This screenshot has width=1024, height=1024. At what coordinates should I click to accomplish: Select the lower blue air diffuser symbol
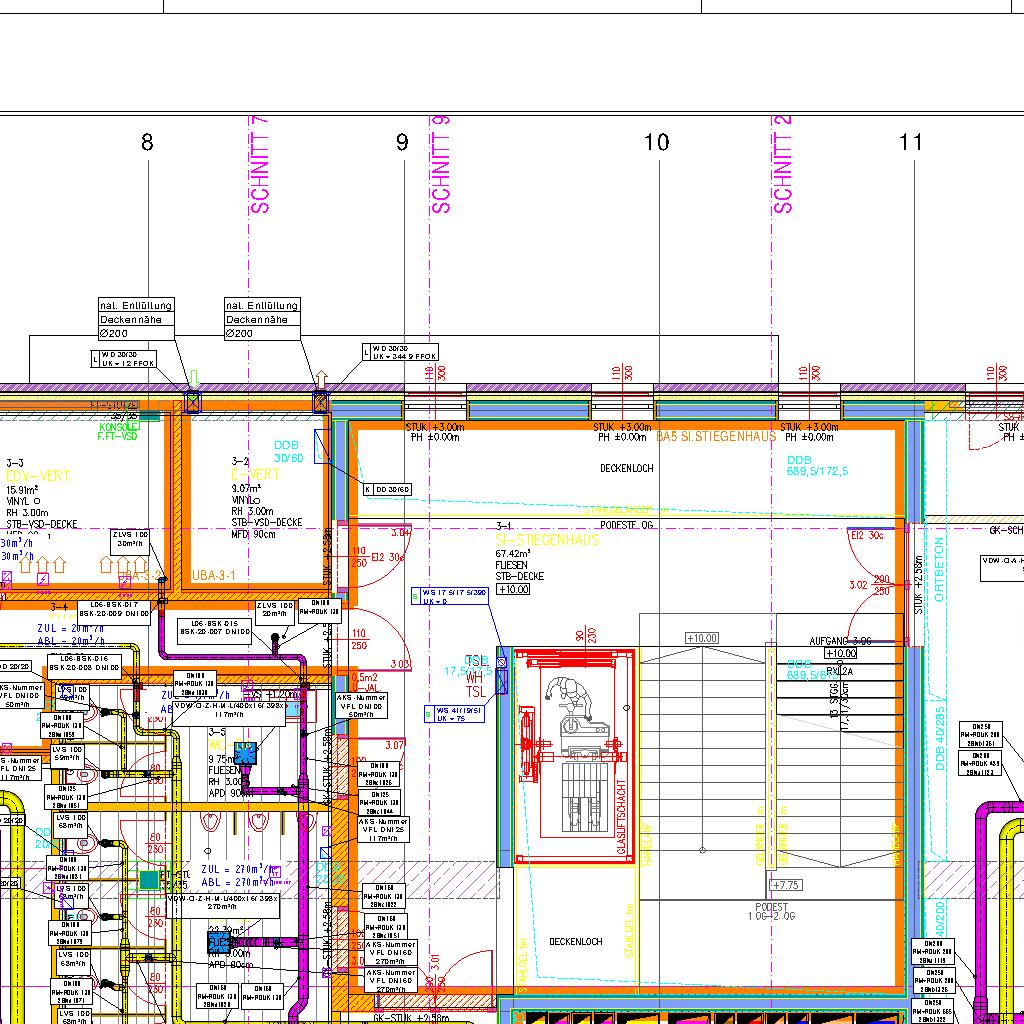217,943
